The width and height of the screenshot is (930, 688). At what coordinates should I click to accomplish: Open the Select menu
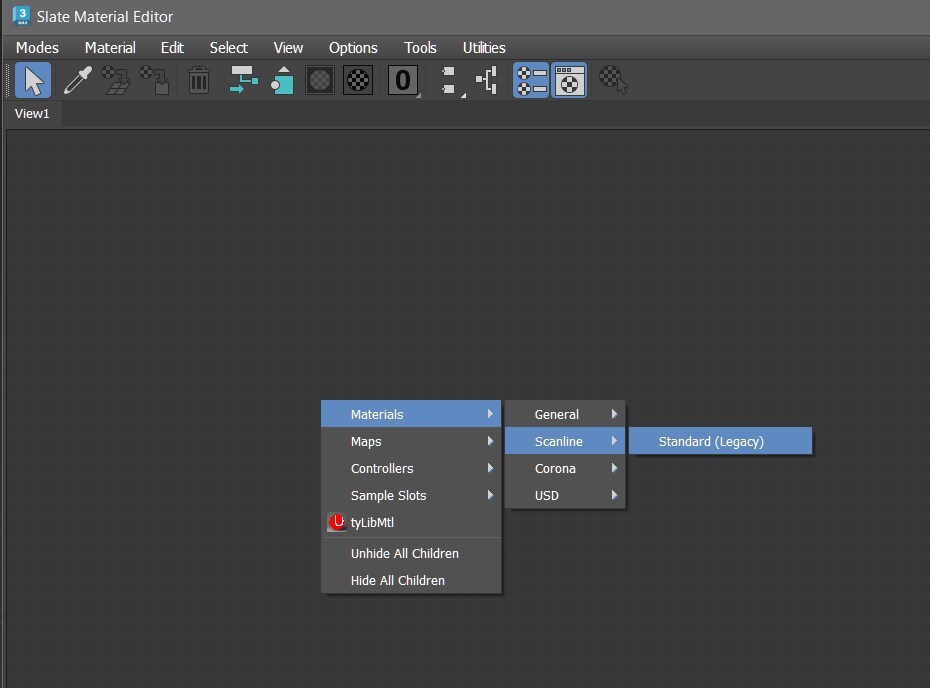pos(228,47)
